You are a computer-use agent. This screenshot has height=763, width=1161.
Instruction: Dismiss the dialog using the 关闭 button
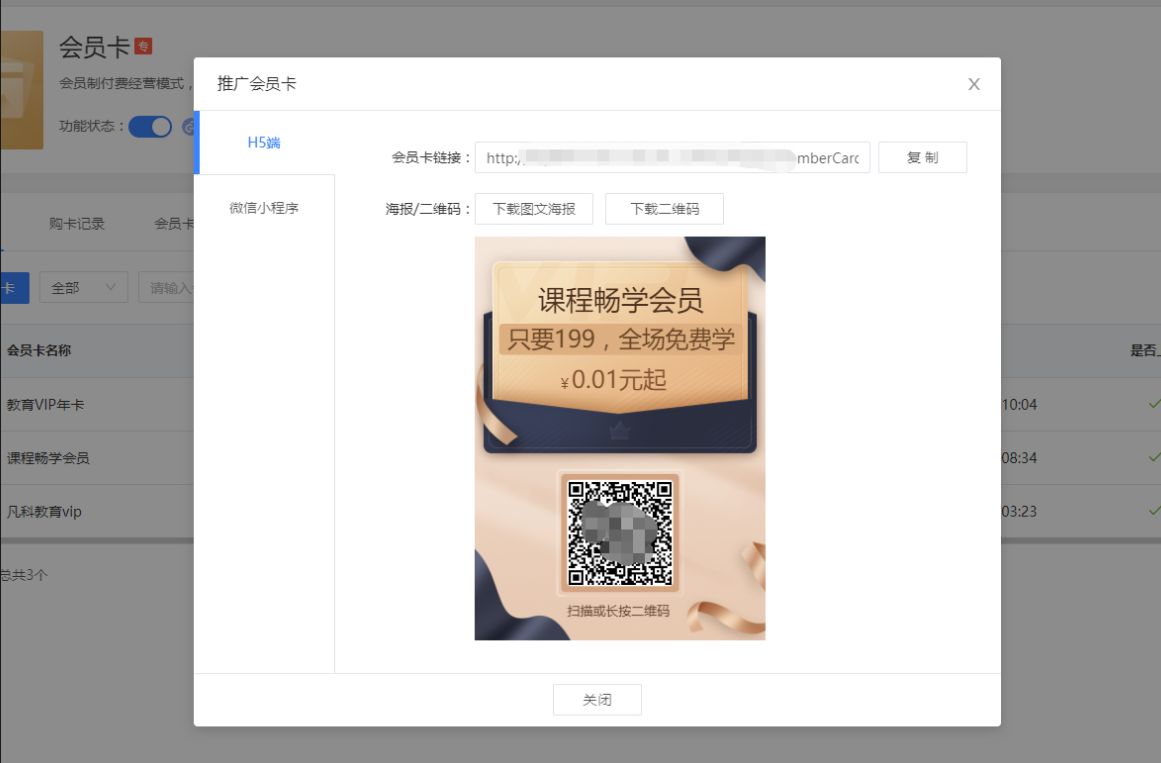(598, 700)
